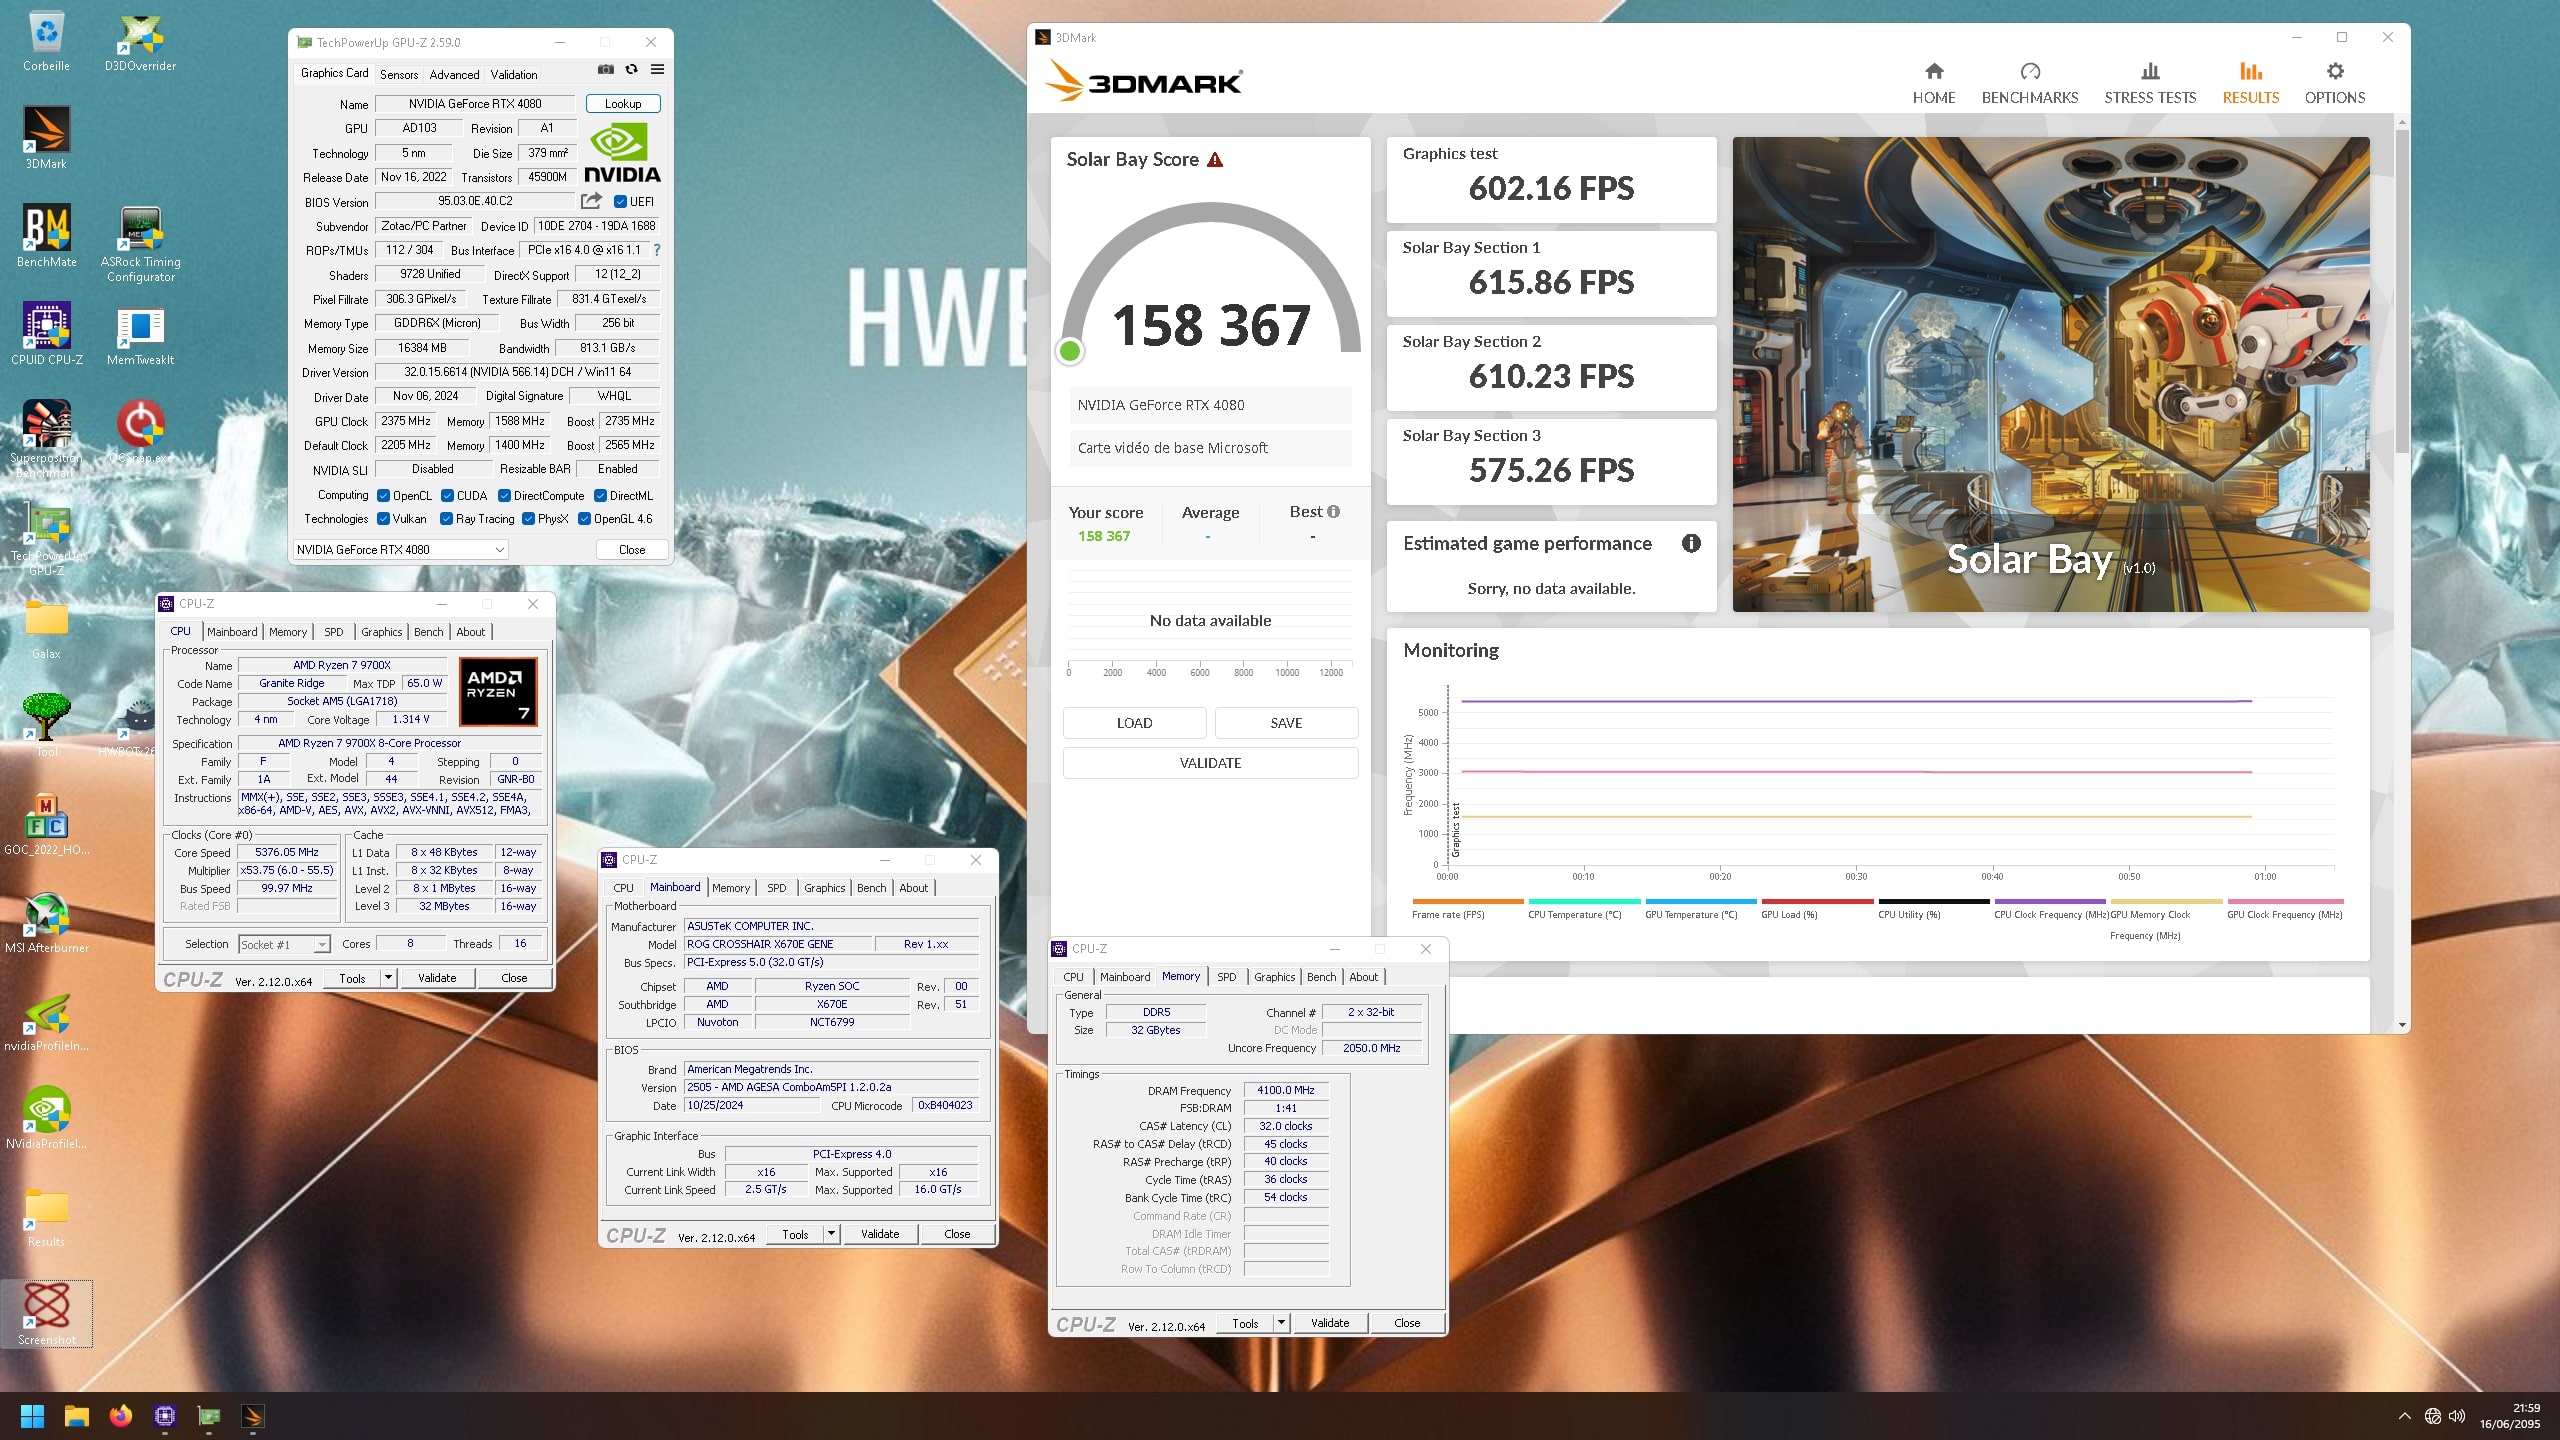Toggle the DirectML checkbox

point(601,495)
